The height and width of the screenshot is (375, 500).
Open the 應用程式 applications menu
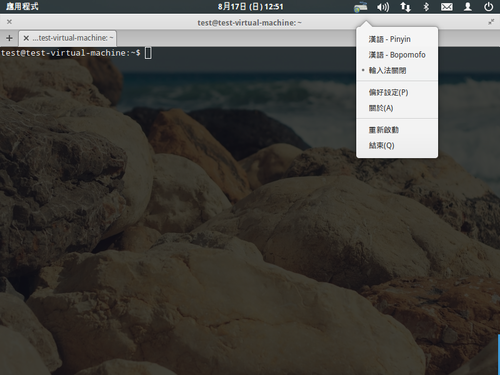tap(22, 6)
